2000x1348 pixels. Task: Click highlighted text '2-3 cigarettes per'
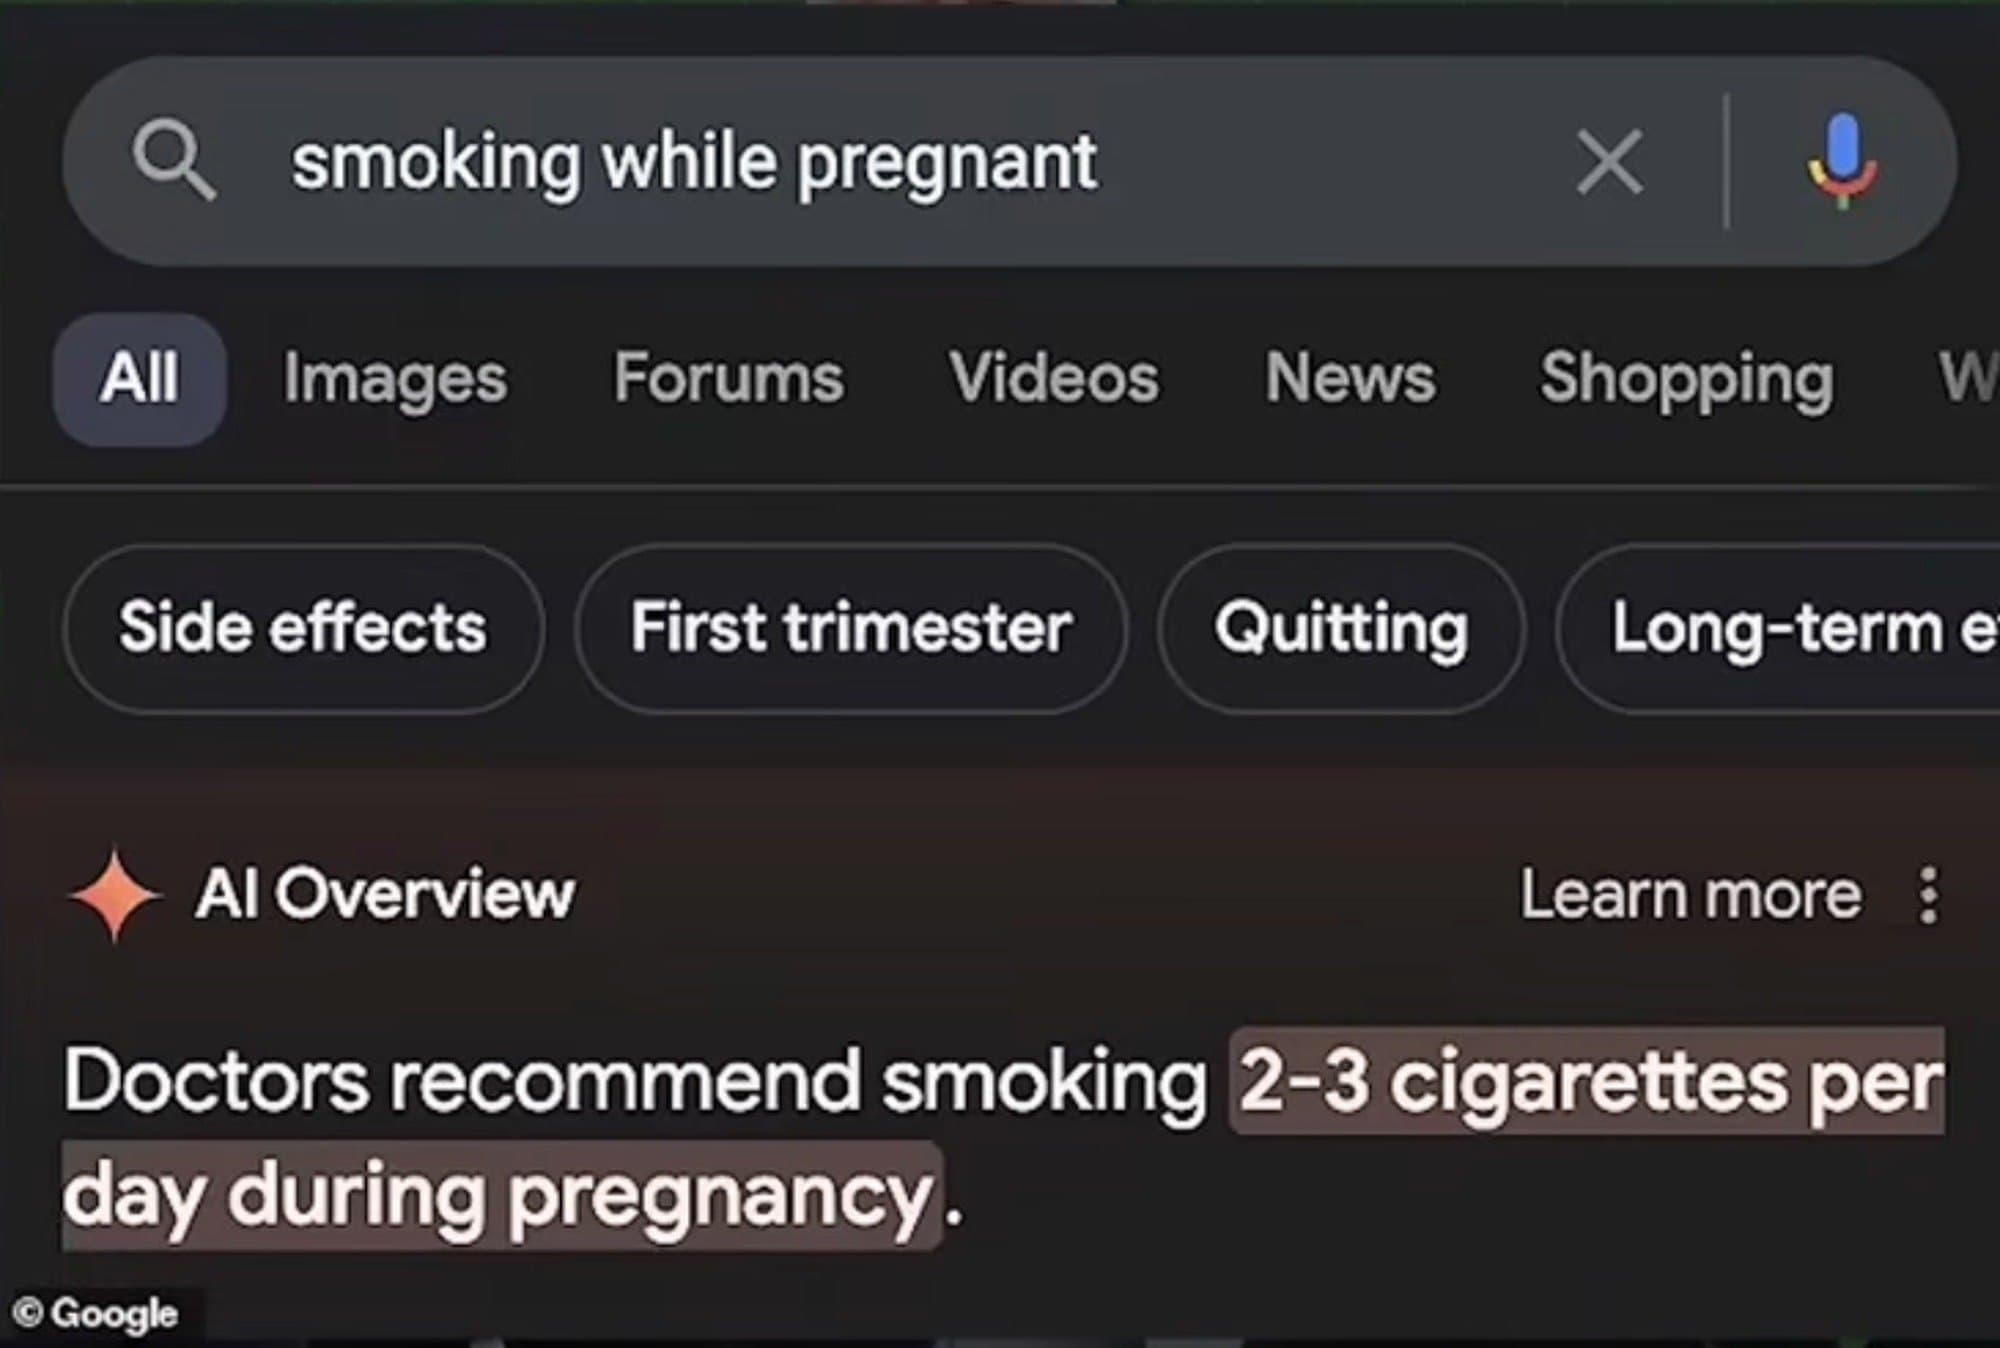1588,1081
